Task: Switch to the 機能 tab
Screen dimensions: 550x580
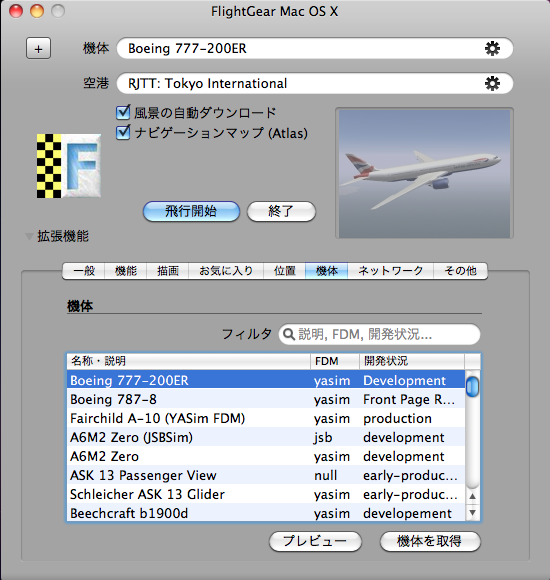Action: coord(126,271)
